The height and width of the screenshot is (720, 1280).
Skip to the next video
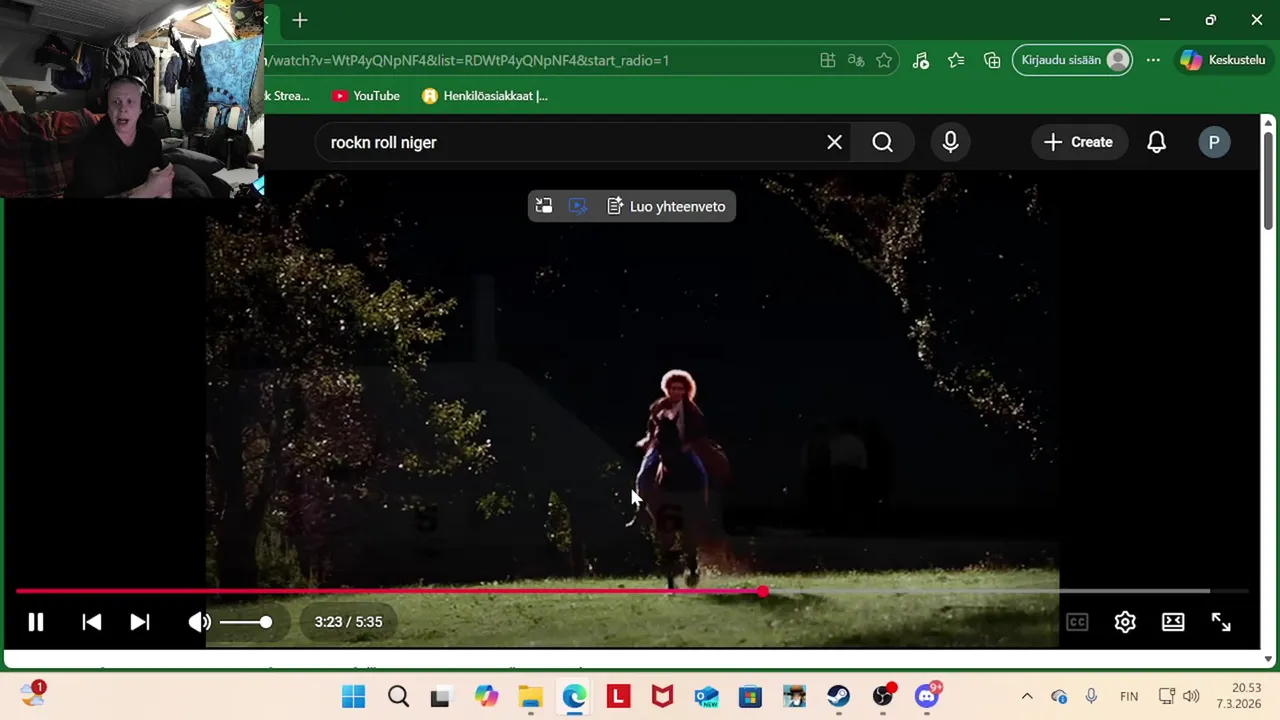point(140,622)
